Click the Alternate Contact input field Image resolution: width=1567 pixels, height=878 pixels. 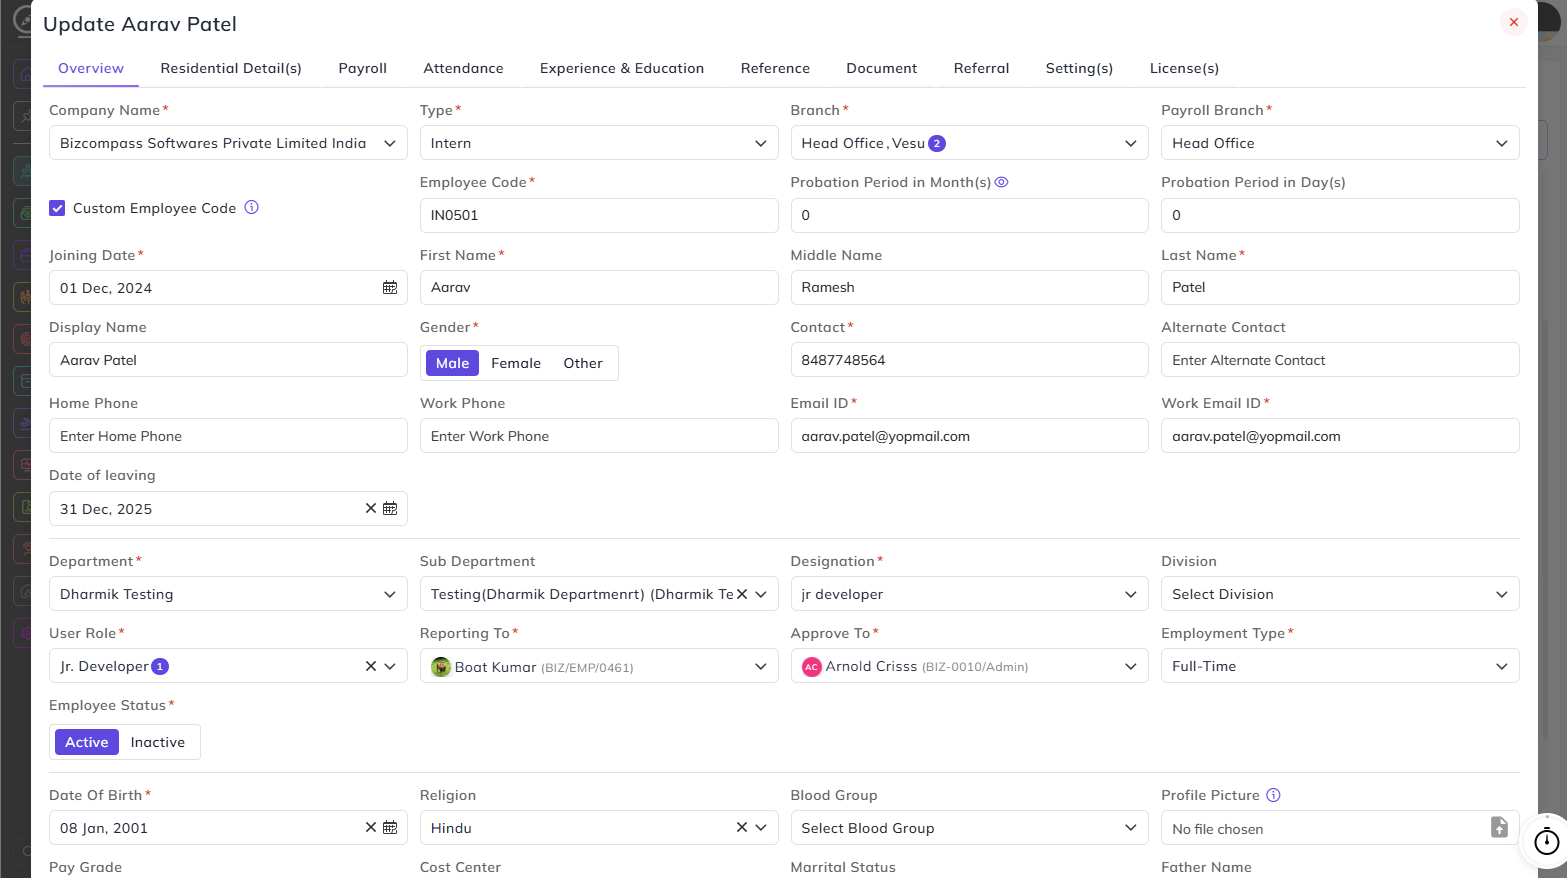1340,360
